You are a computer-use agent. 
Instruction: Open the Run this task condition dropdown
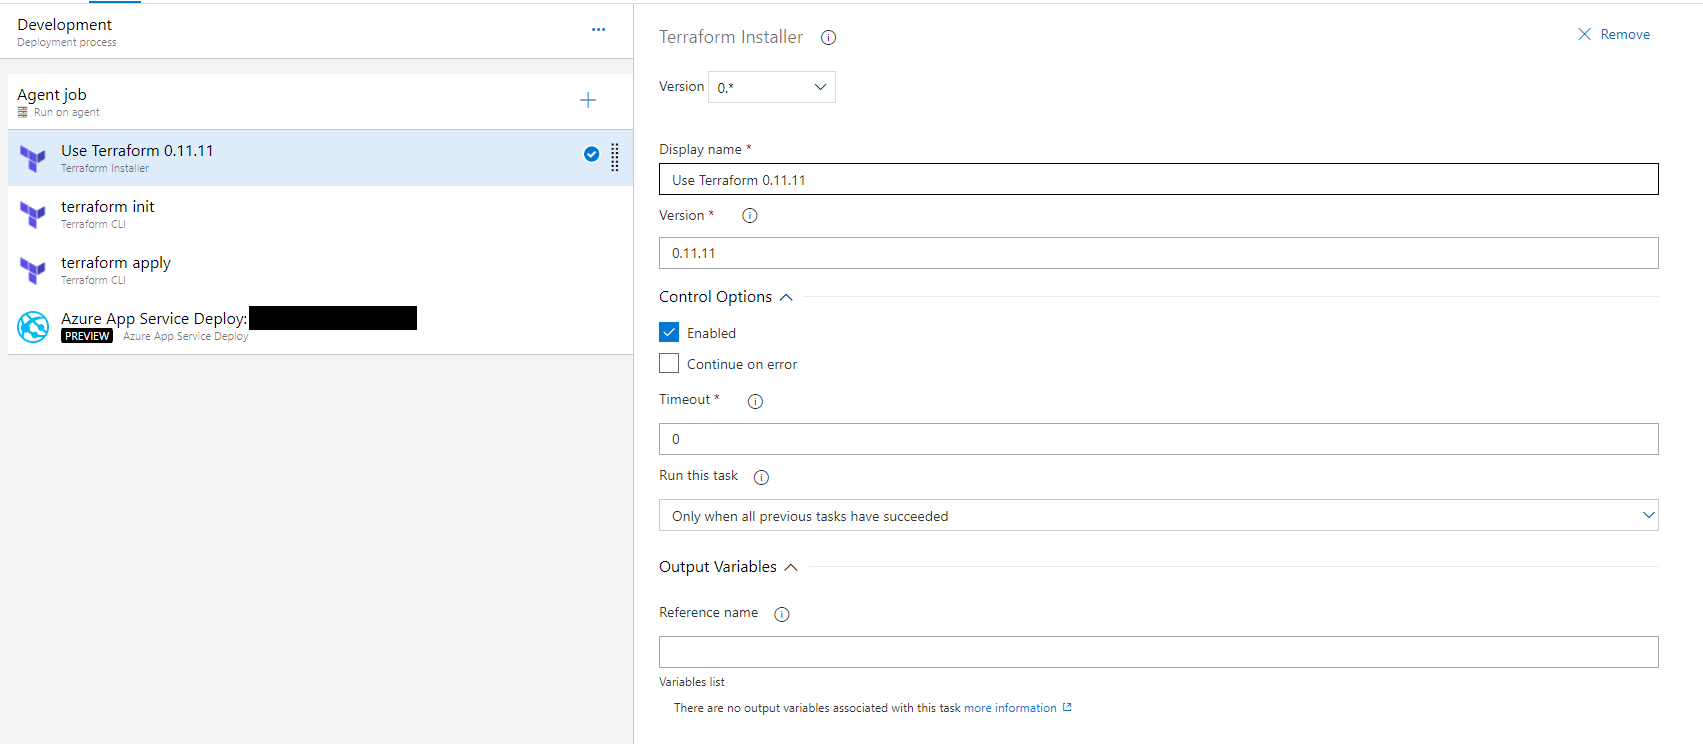coord(1158,515)
